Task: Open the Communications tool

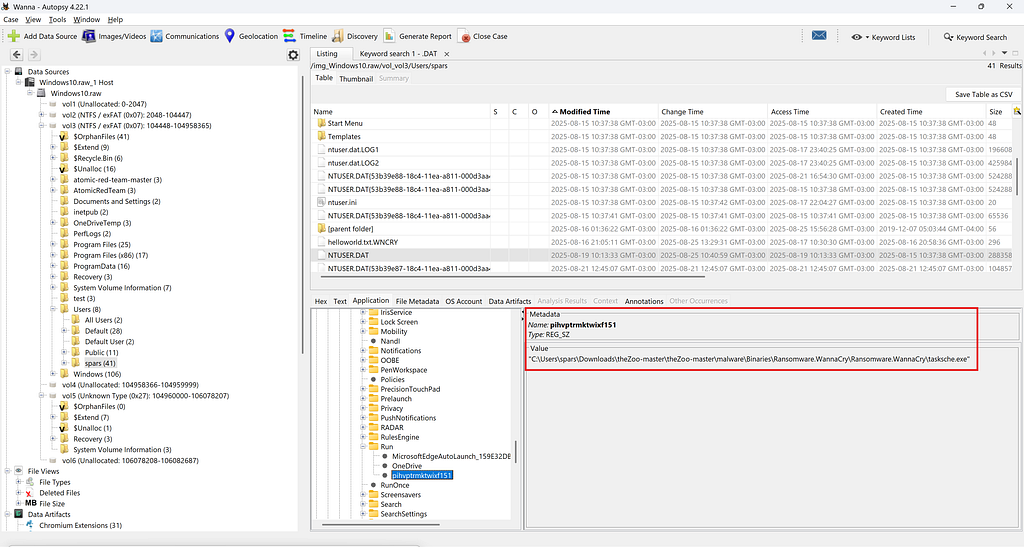Action: pyautogui.click(x=185, y=36)
